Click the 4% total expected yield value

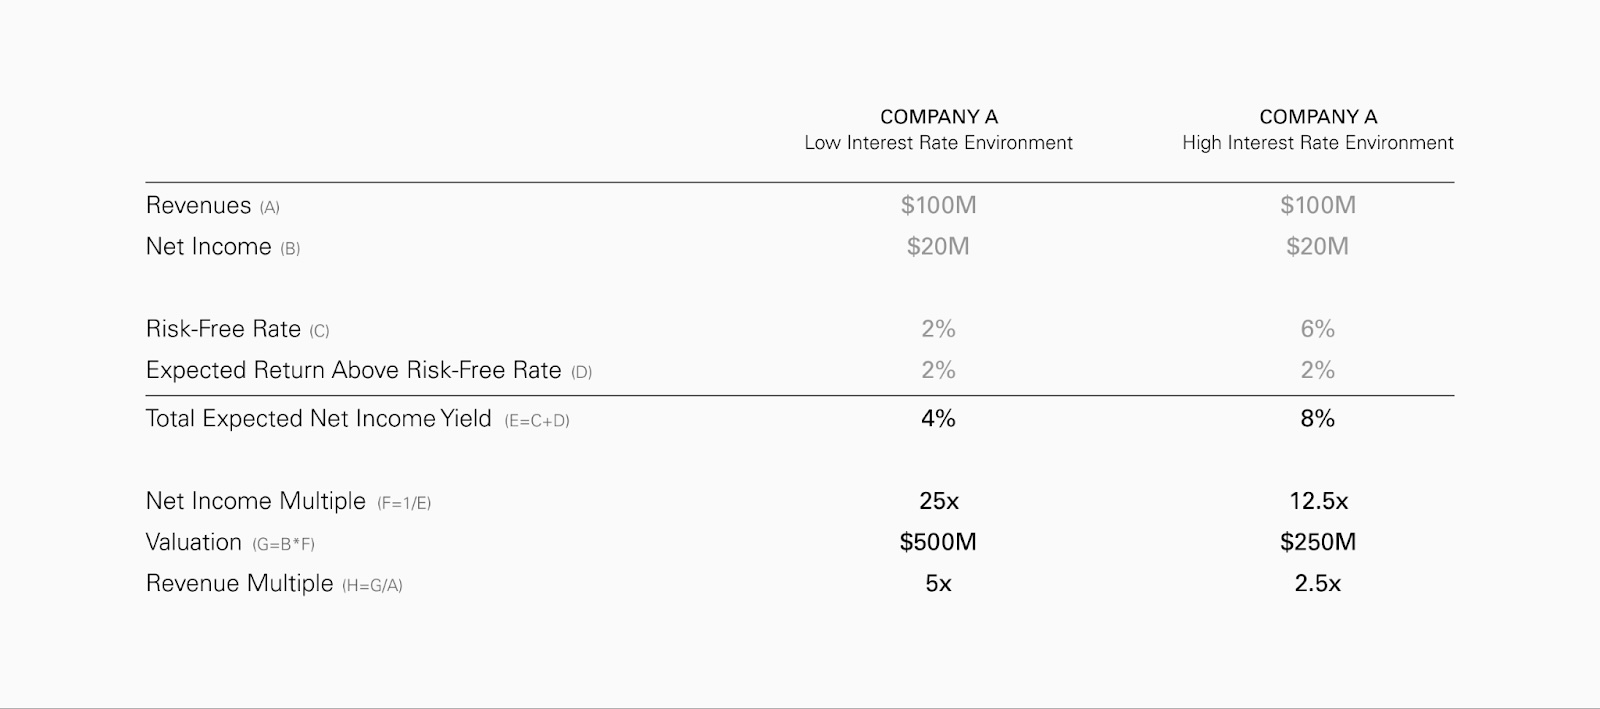point(938,419)
